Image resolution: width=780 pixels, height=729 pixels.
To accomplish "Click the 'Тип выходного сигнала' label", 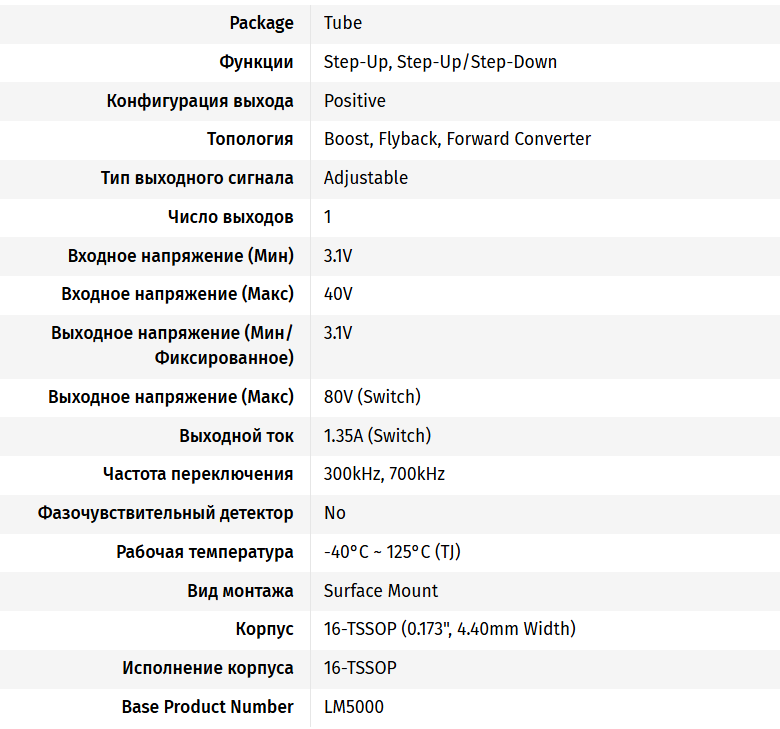I will (197, 178).
